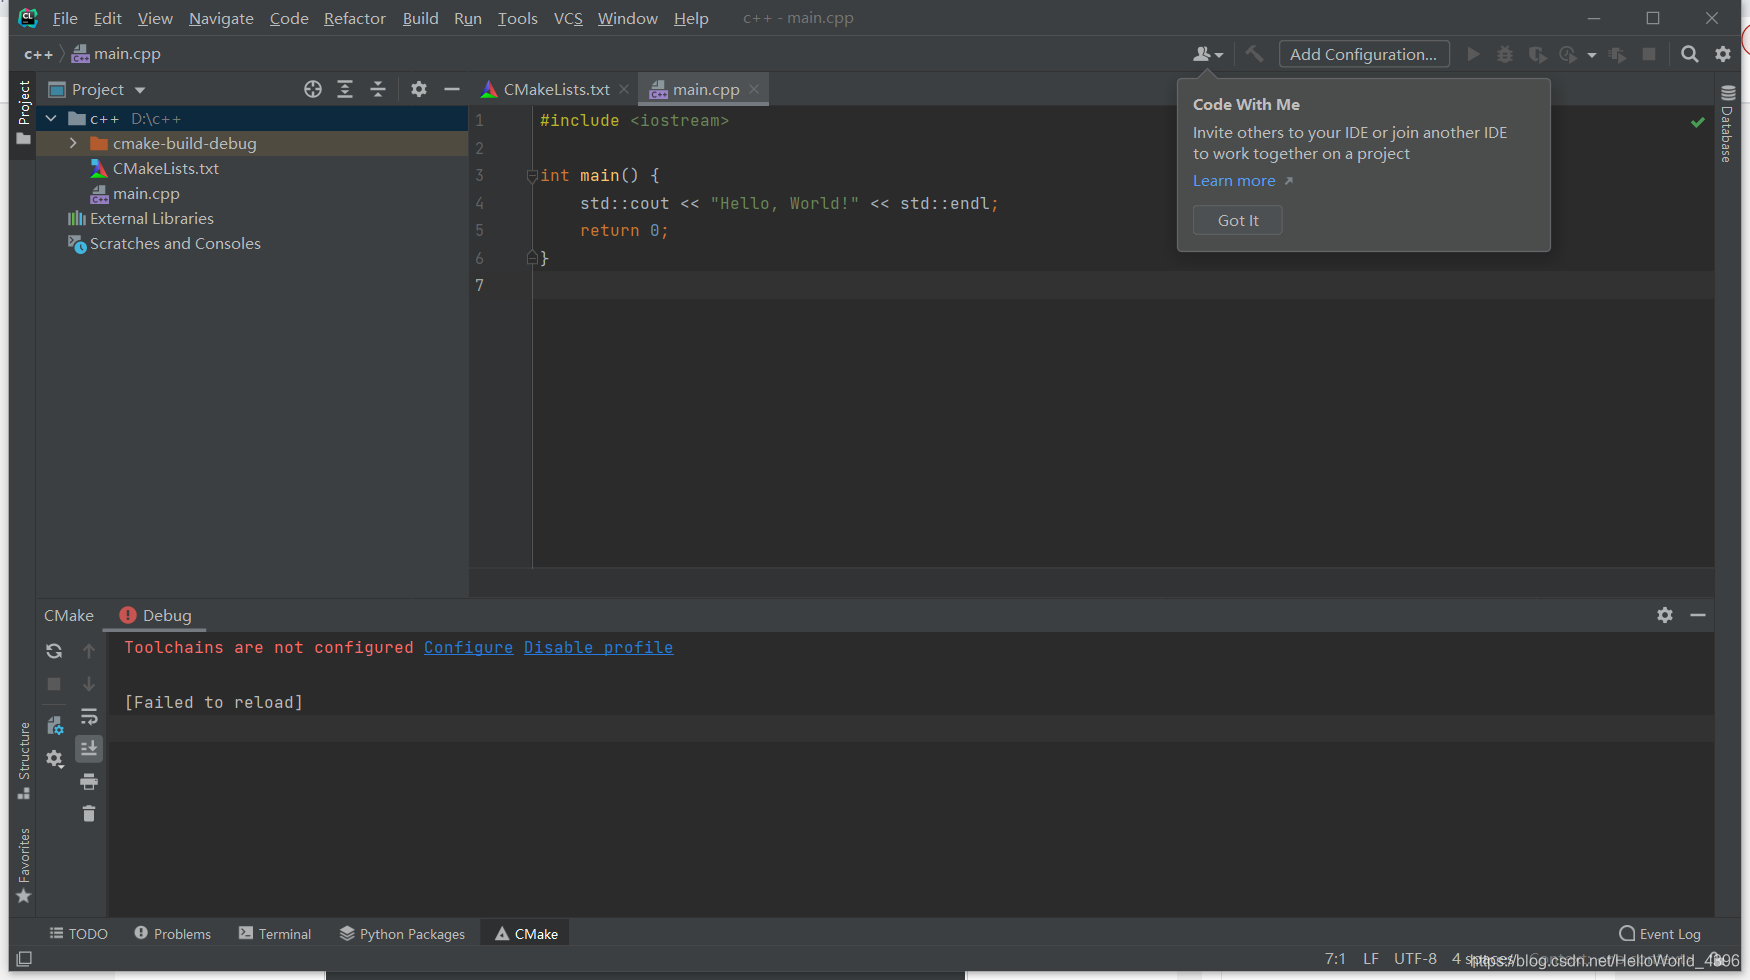Image resolution: width=1750 pixels, height=980 pixels.
Task: Click Got It in Code With Me popup
Action: click(x=1238, y=220)
